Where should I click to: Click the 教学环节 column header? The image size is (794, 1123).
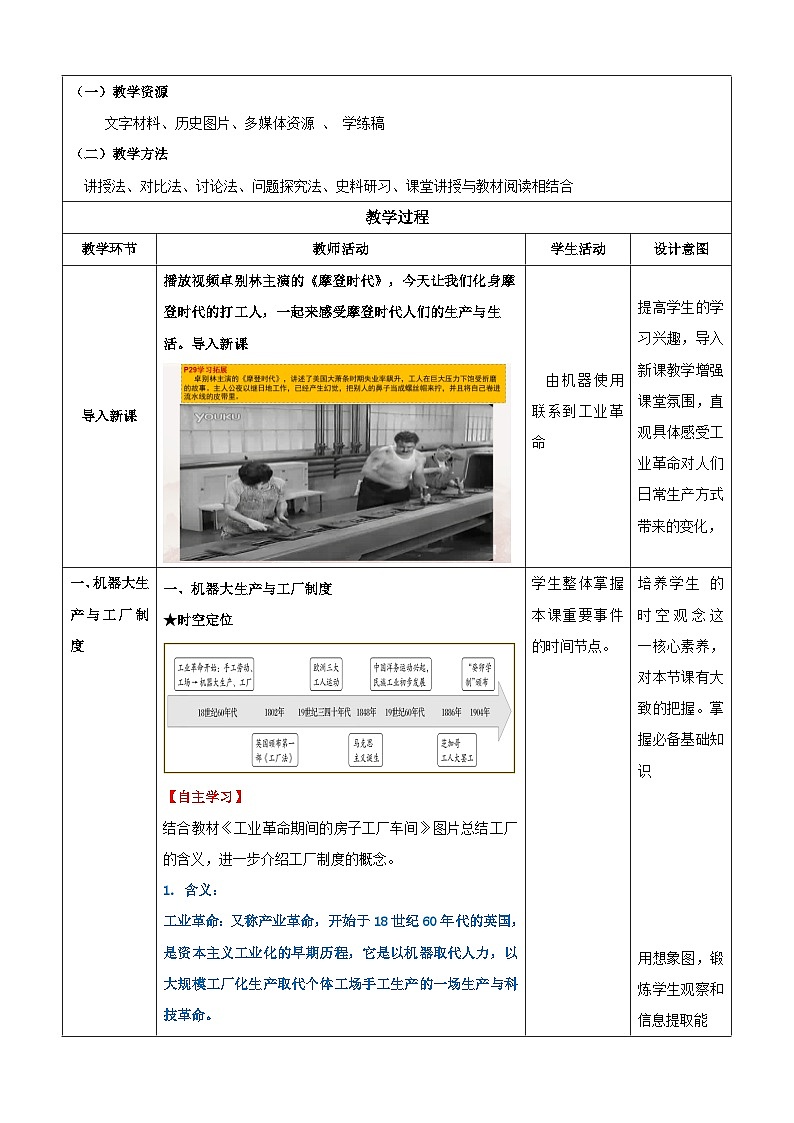tap(109, 249)
